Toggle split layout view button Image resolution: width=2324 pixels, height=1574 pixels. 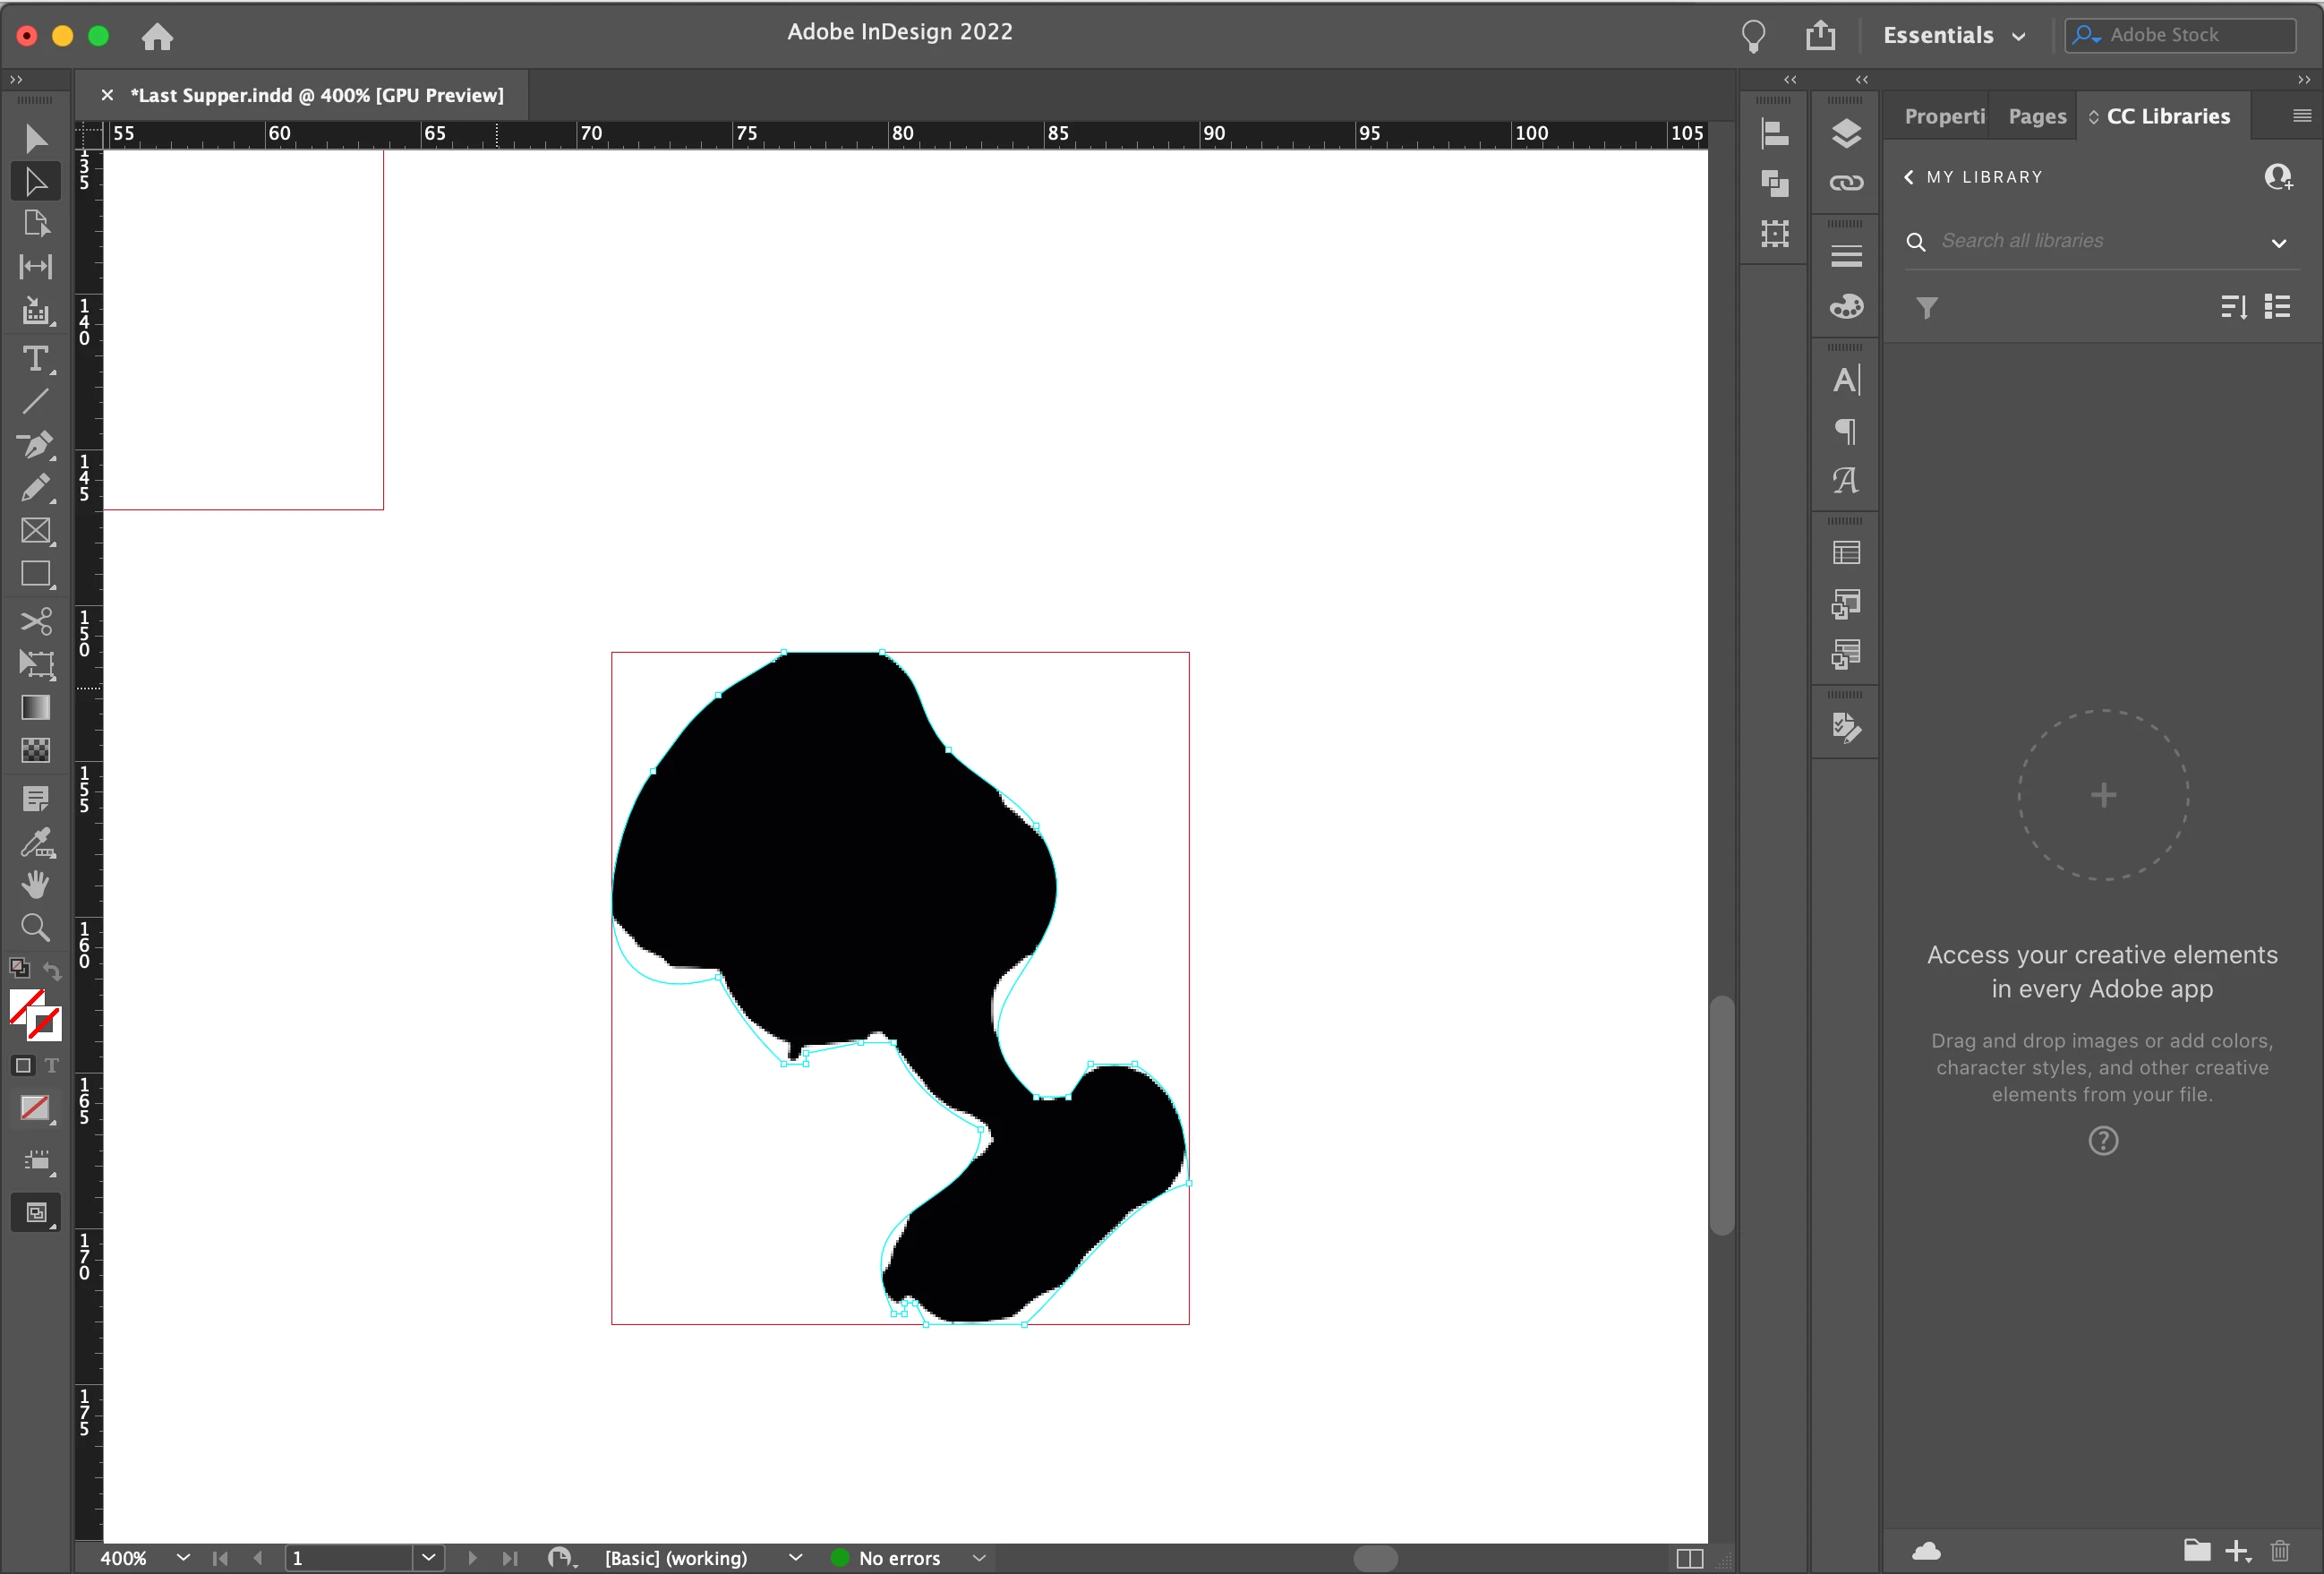1689,1558
